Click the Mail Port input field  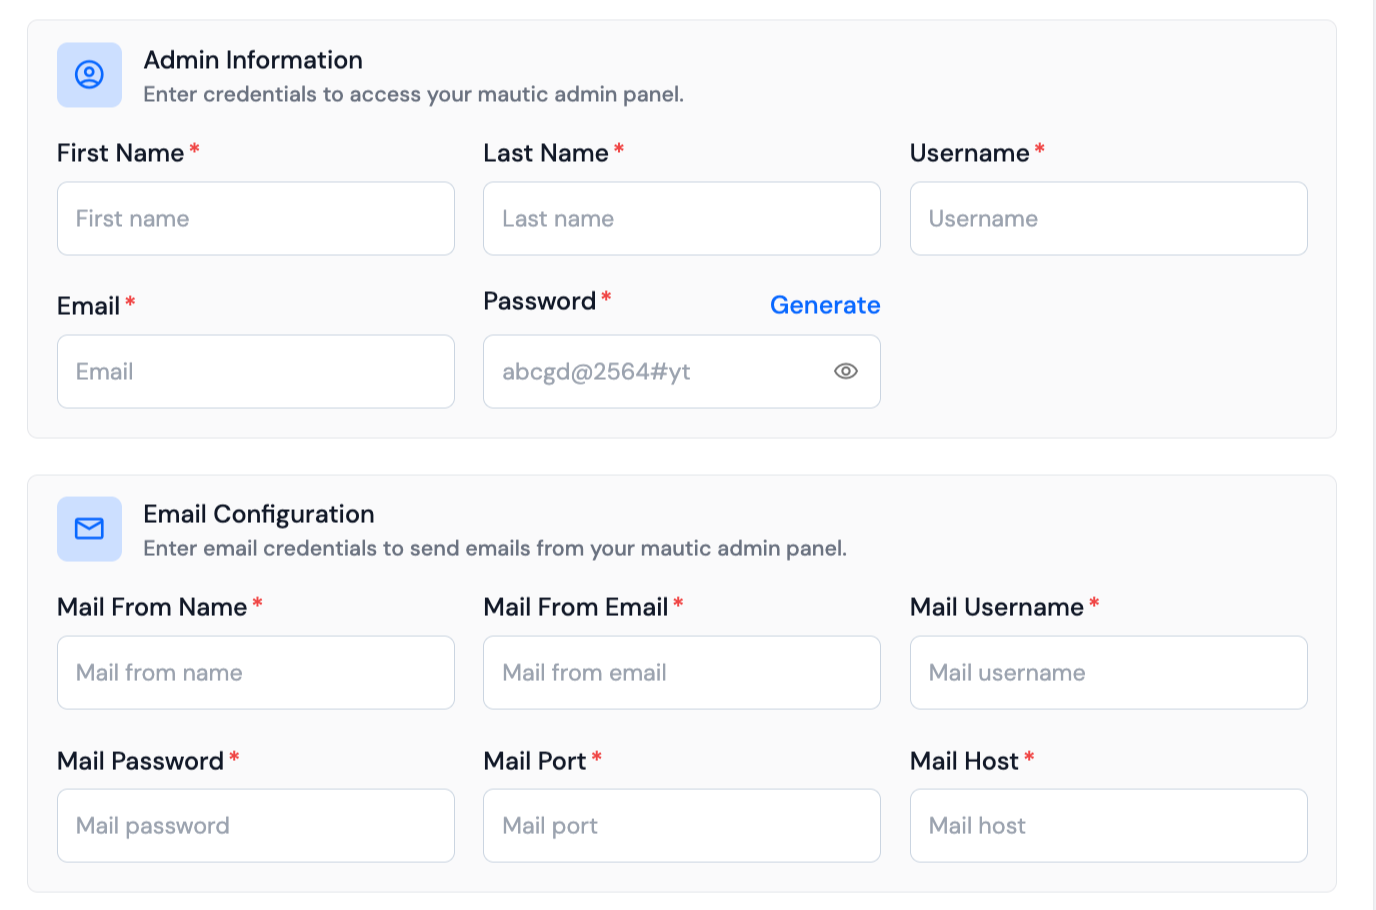pos(681,825)
